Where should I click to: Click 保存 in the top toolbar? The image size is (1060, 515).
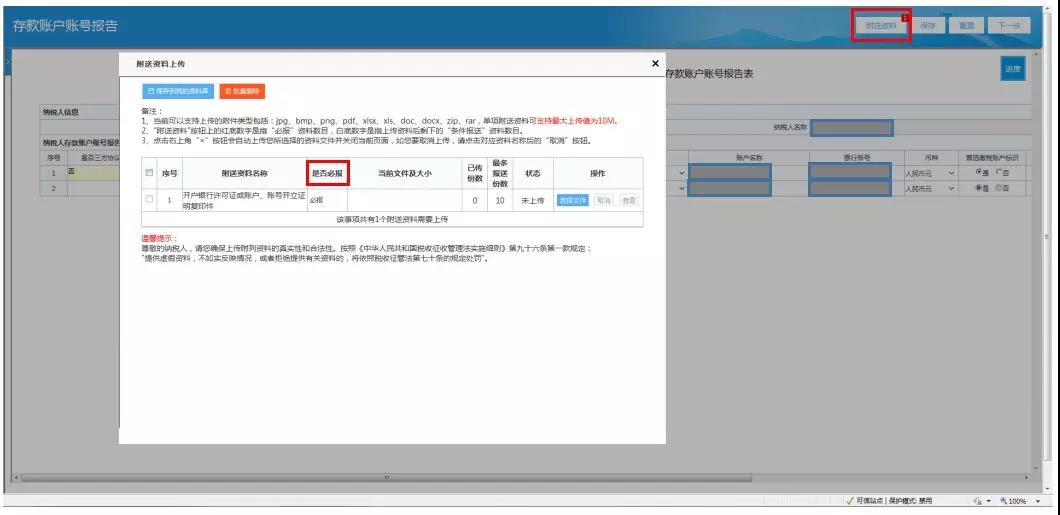(x=928, y=26)
